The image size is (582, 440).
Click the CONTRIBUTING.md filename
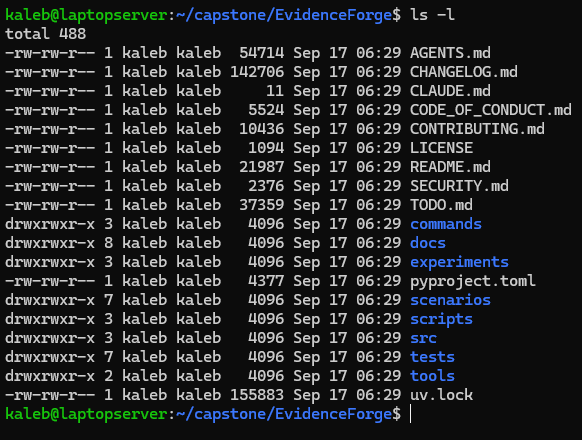(477, 129)
